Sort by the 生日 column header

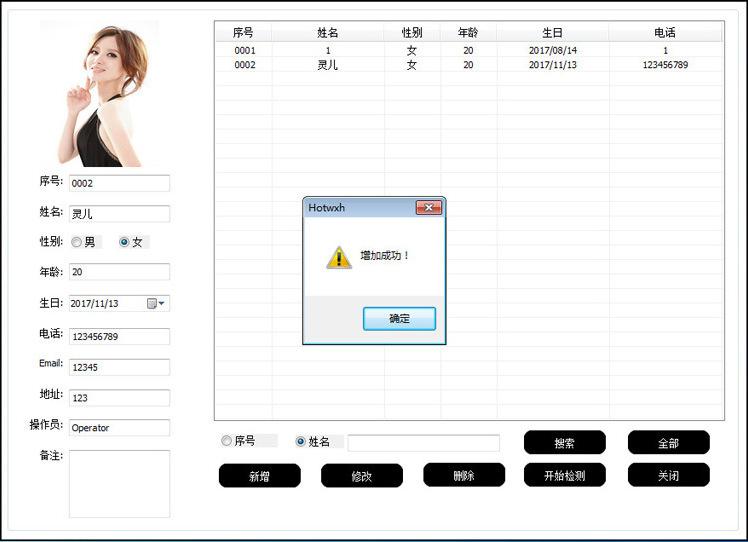(x=552, y=32)
